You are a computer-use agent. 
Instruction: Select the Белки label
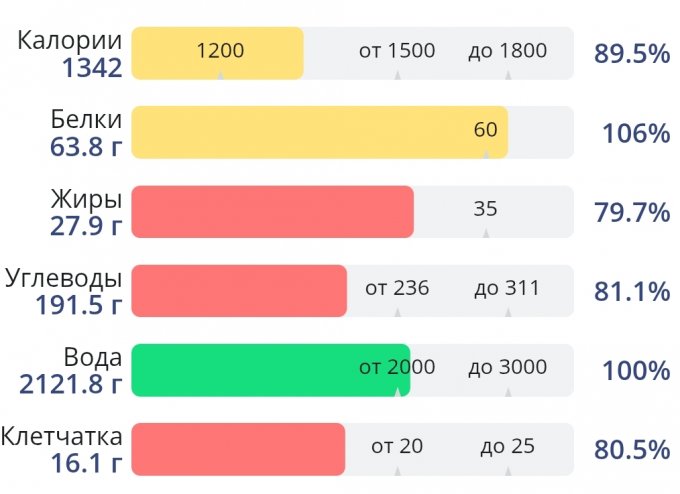click(87, 120)
